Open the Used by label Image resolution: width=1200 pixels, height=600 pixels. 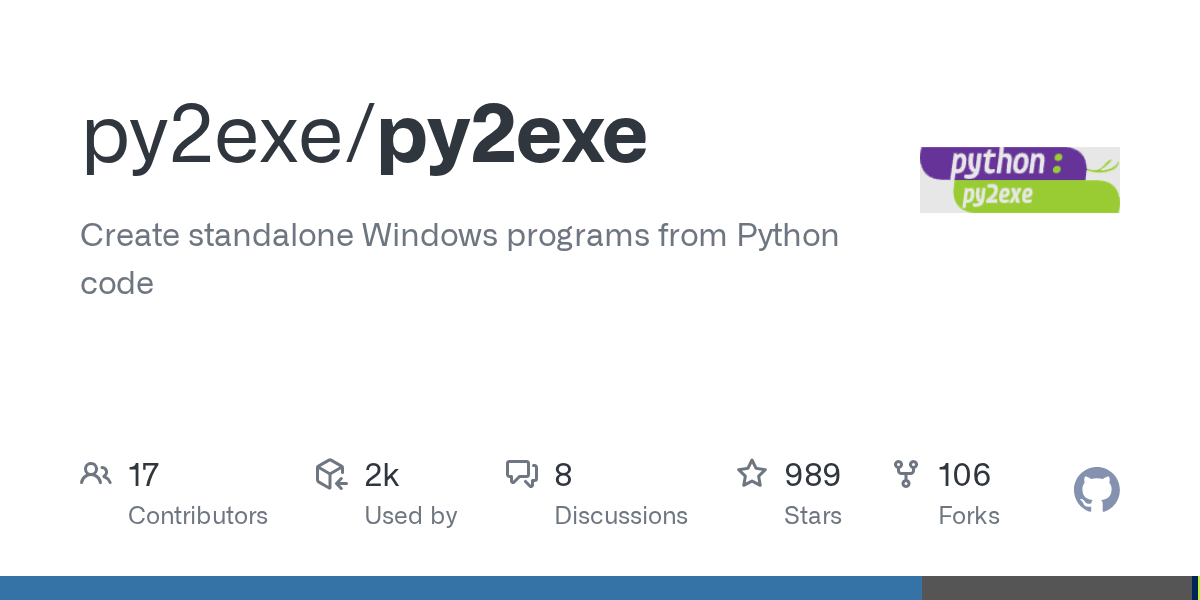[410, 516]
